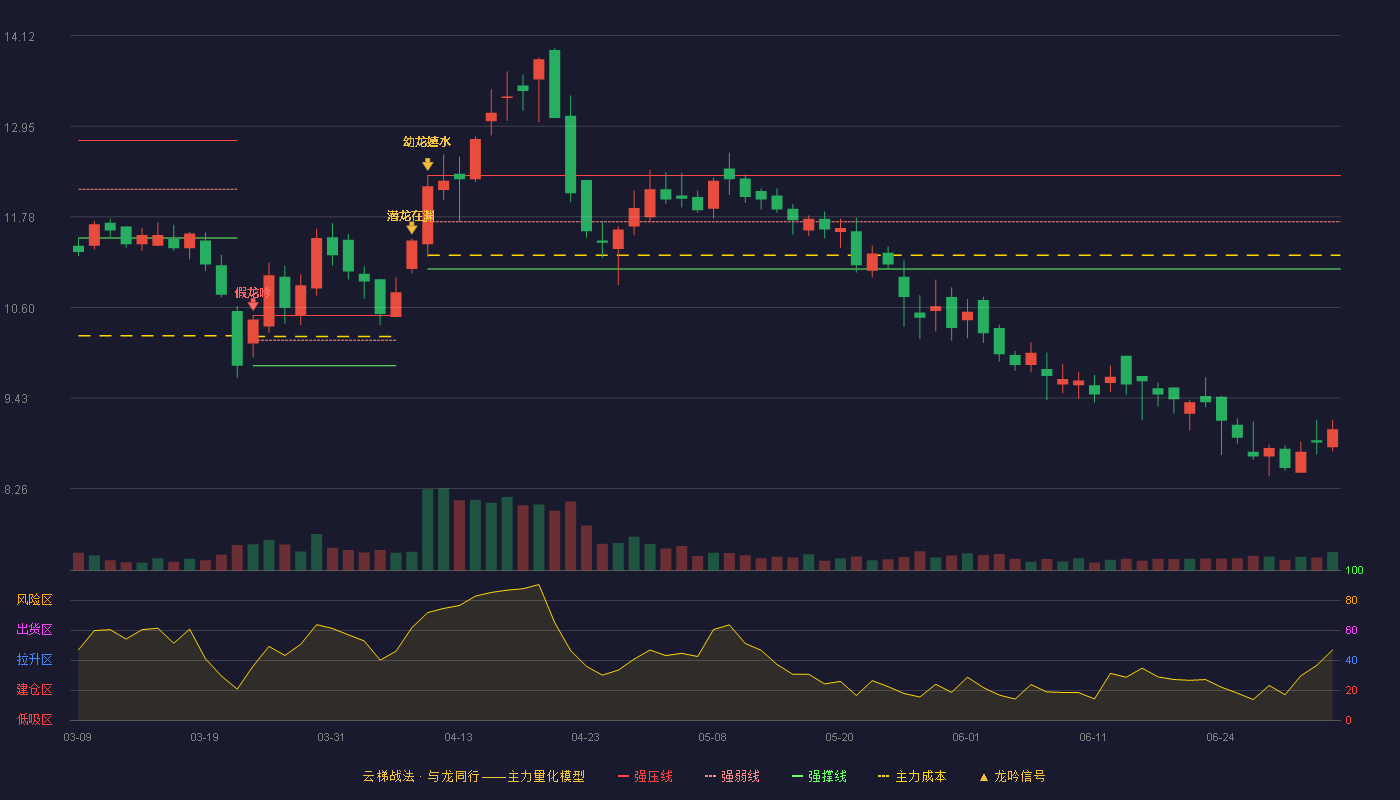Click the green 100 indicator scale value
Image resolution: width=1400 pixels, height=800 pixels.
pyautogui.click(x=1354, y=570)
